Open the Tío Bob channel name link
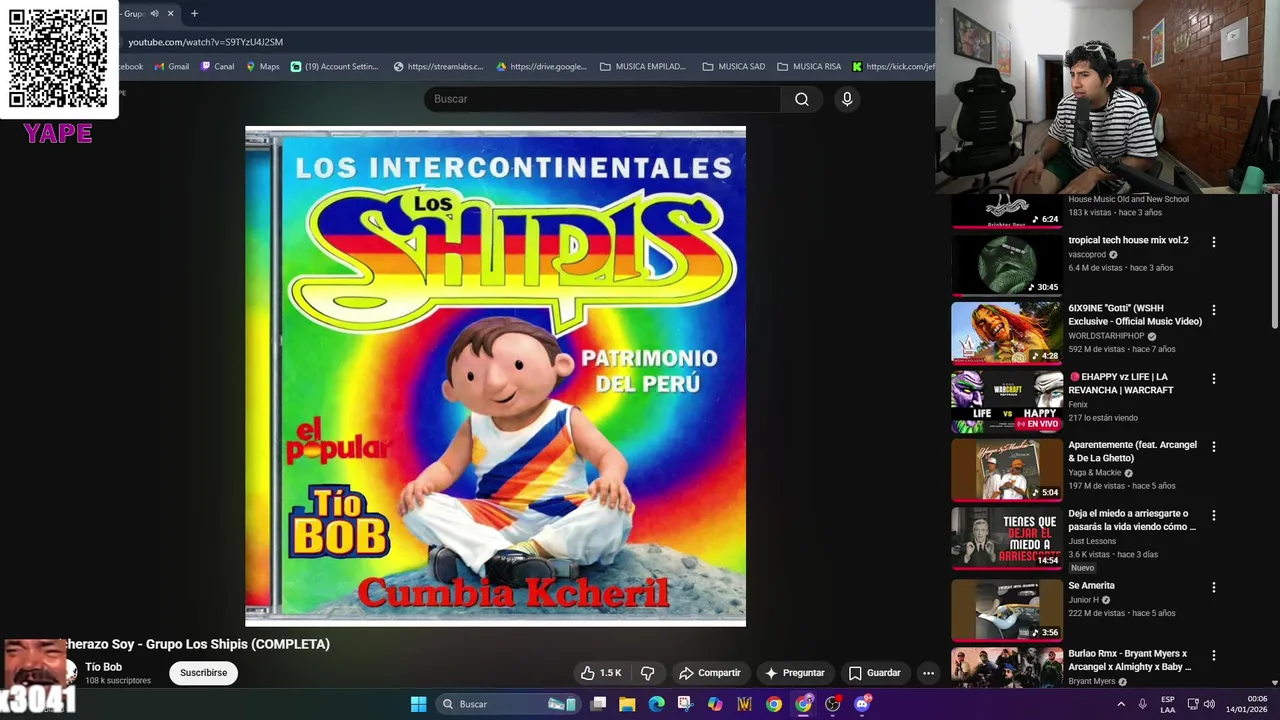Image resolution: width=1280 pixels, height=720 pixels. pyautogui.click(x=103, y=667)
